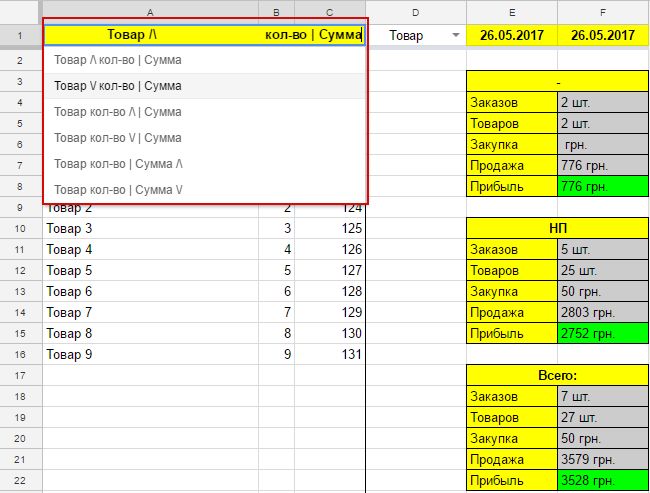Click cell 'Товар 8'
The height and width of the screenshot is (493, 650).
150,333
